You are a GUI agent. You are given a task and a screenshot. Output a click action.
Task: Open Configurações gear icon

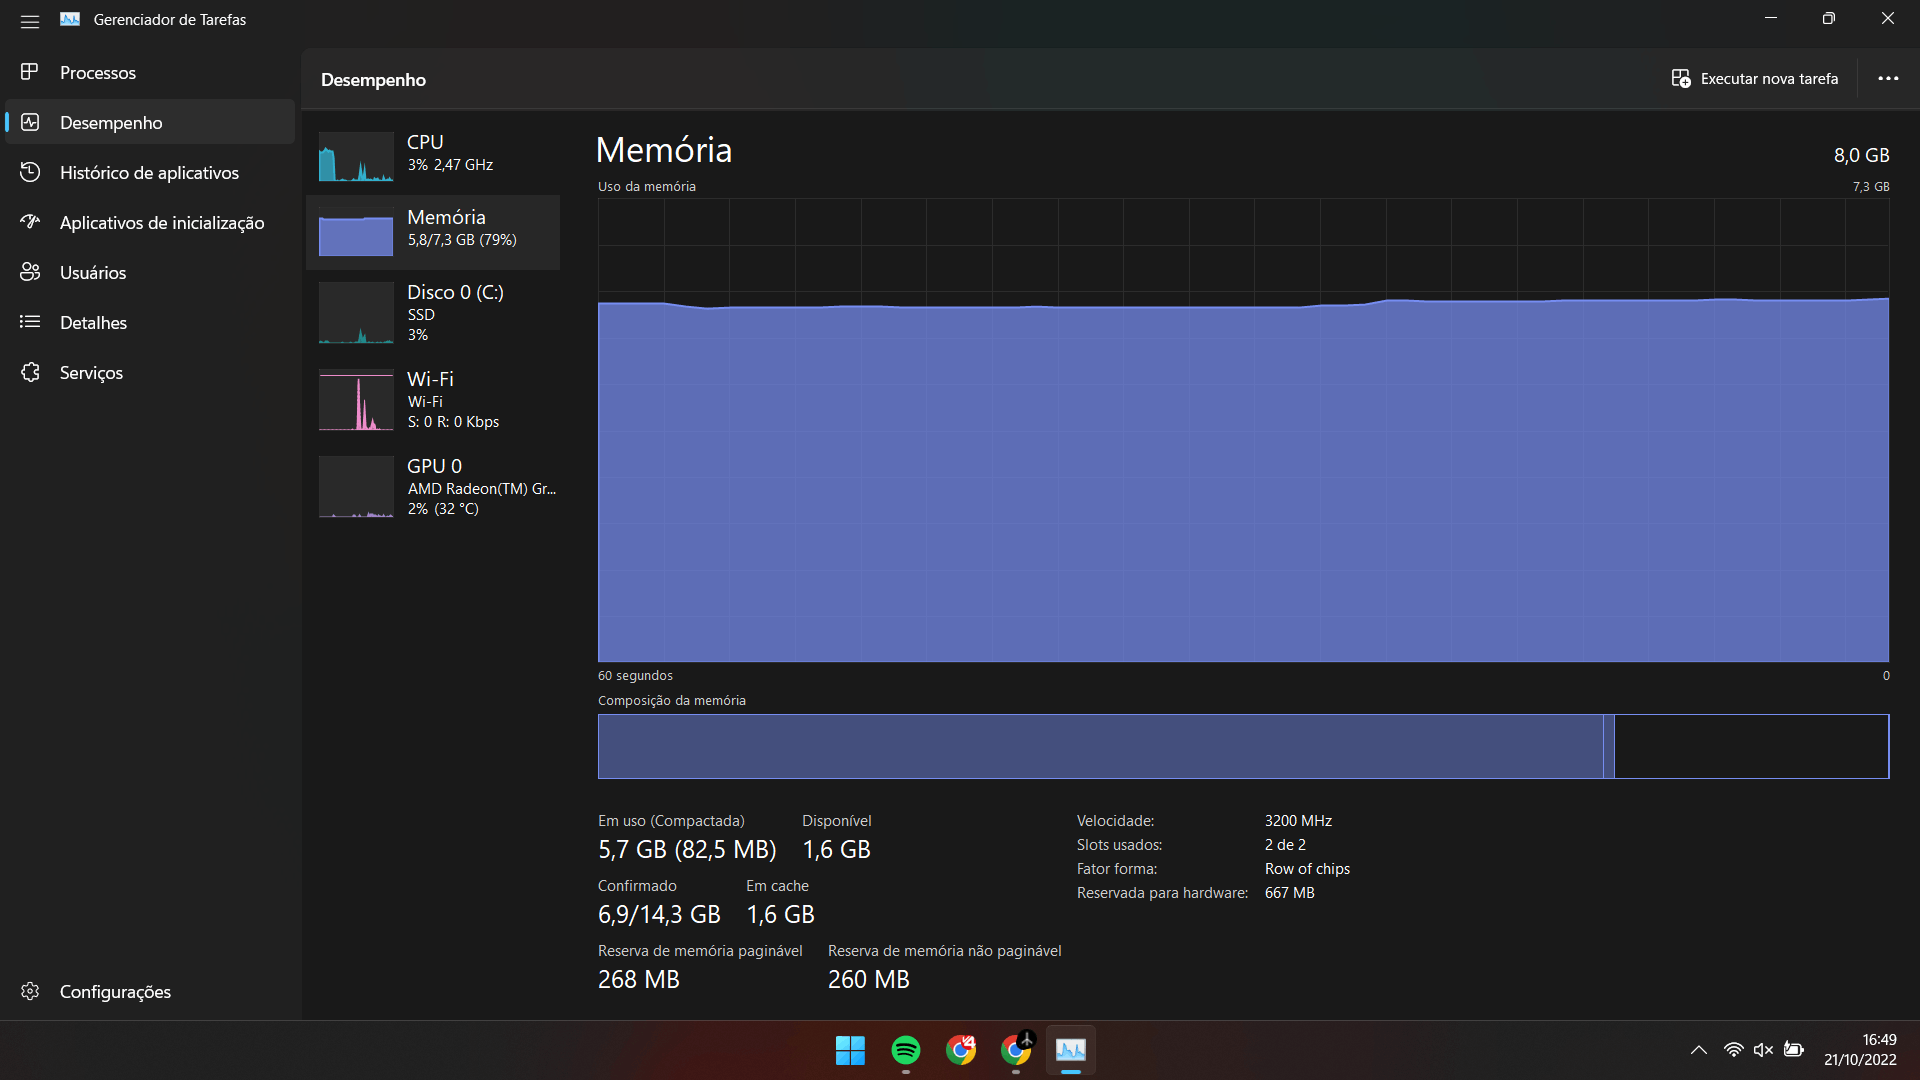(x=30, y=991)
